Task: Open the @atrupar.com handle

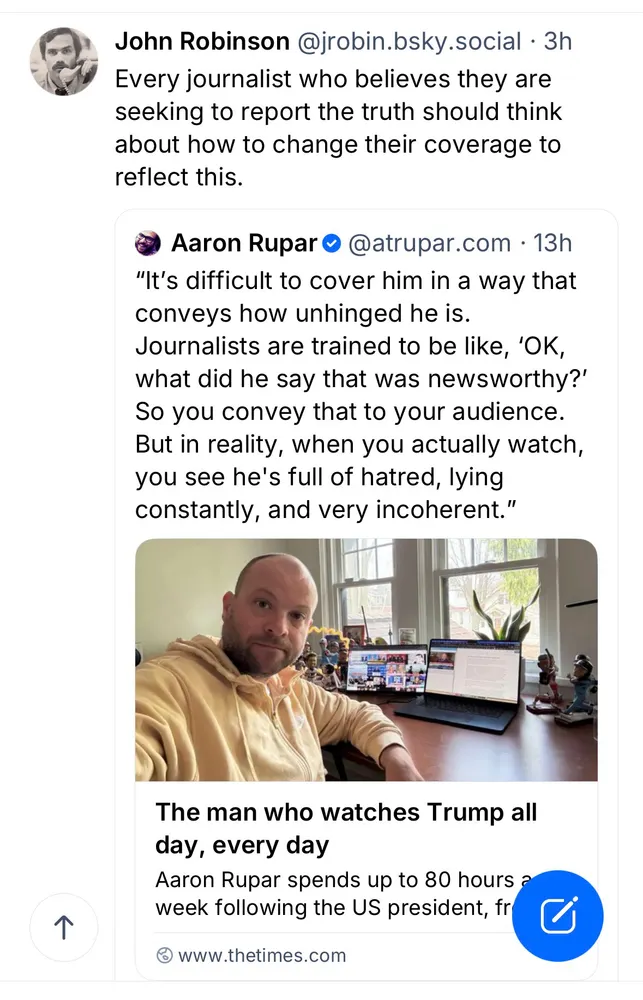Action: click(430, 243)
